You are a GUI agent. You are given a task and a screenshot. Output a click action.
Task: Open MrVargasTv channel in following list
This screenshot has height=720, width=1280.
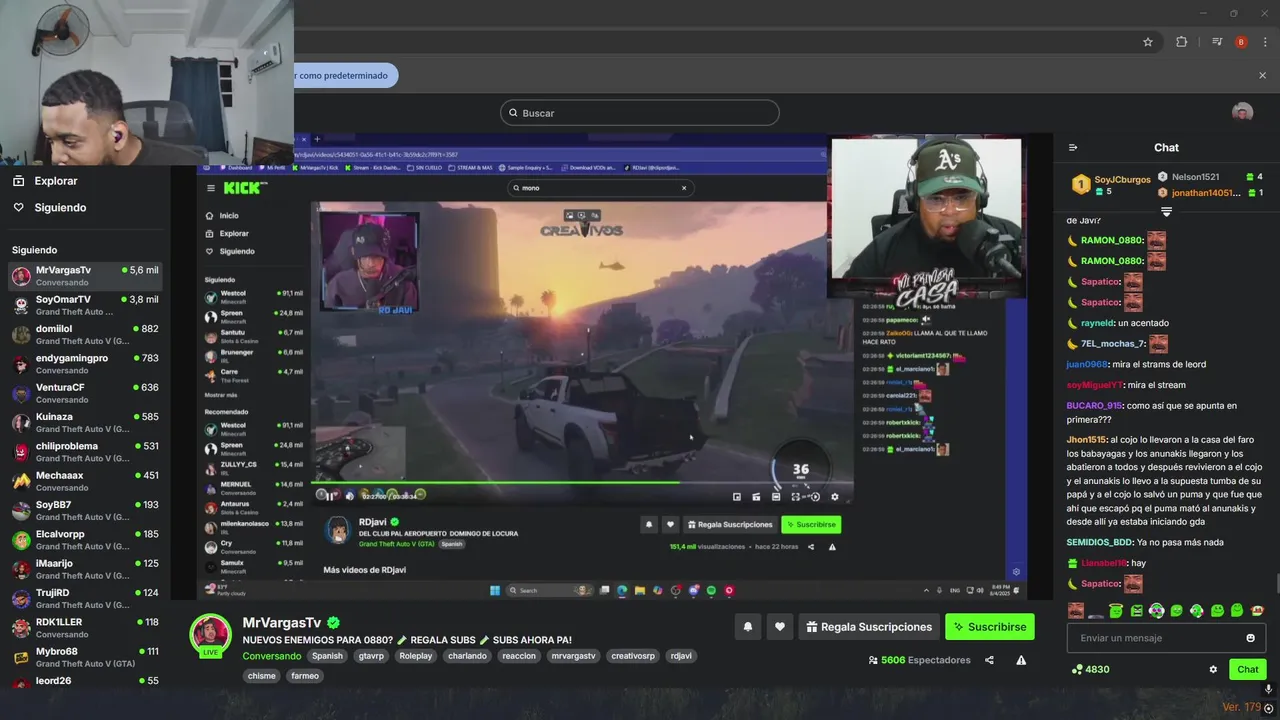coord(85,276)
